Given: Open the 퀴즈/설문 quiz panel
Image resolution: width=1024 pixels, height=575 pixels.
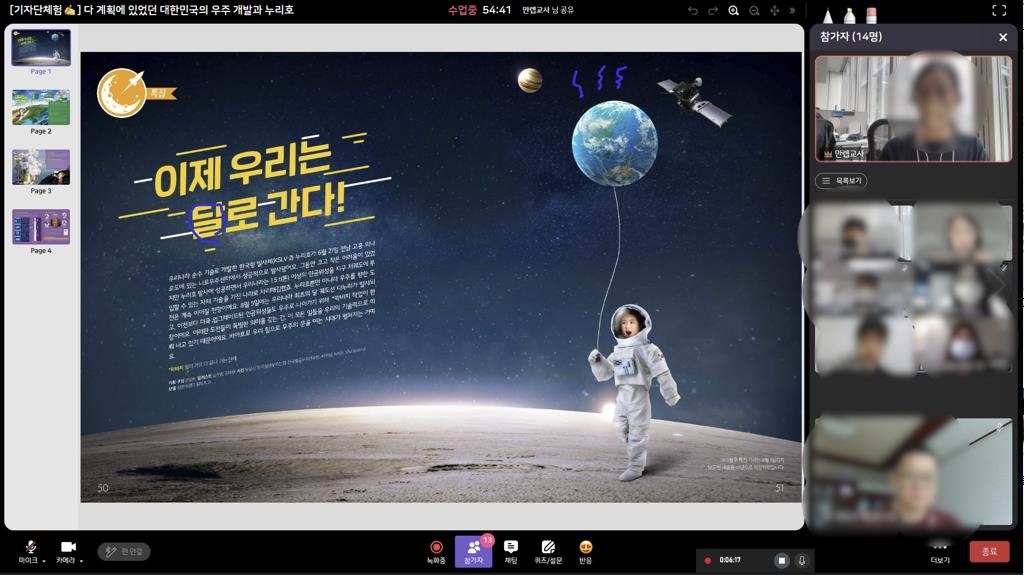Looking at the screenshot, I should [548, 550].
